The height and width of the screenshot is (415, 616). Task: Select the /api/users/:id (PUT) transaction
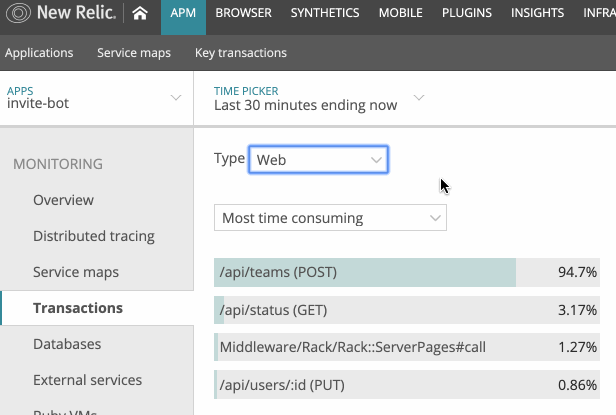407,385
